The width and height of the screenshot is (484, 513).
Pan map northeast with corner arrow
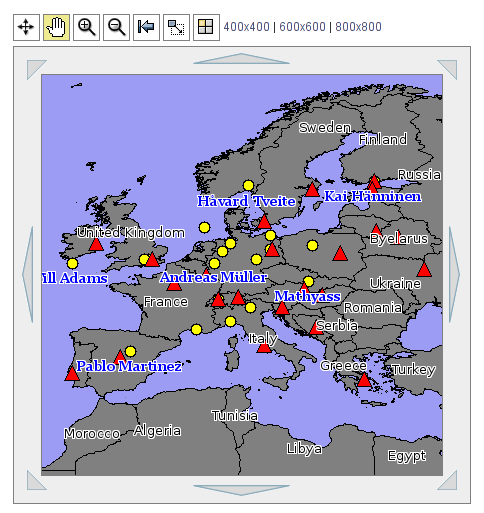click(x=449, y=68)
